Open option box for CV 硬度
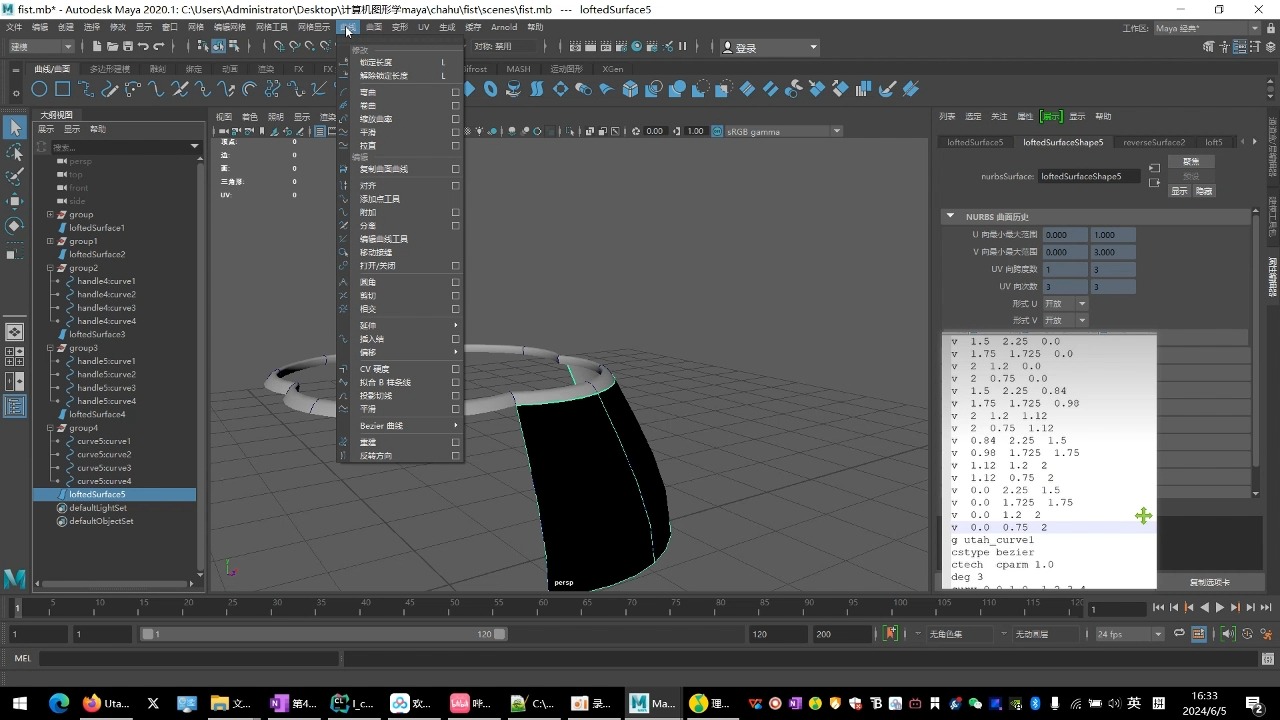Screen dimensions: 1280x720 tap(456, 369)
